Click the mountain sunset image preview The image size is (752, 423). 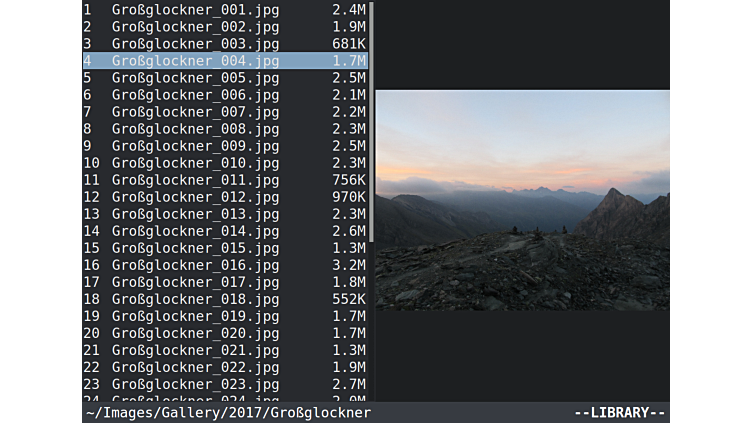click(522, 200)
